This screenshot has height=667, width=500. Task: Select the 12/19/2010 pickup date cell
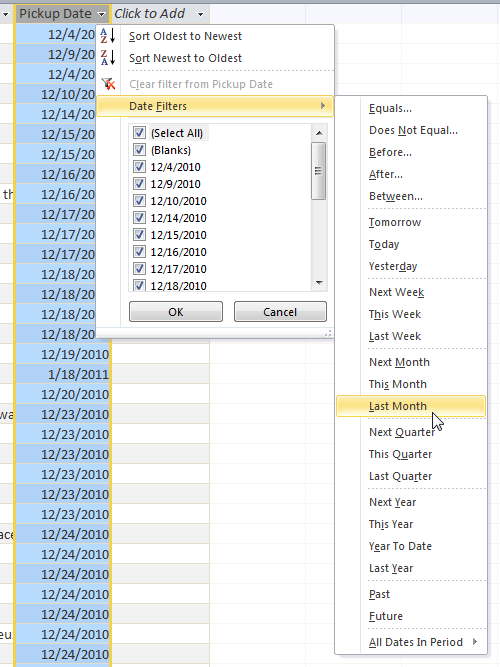point(63,354)
